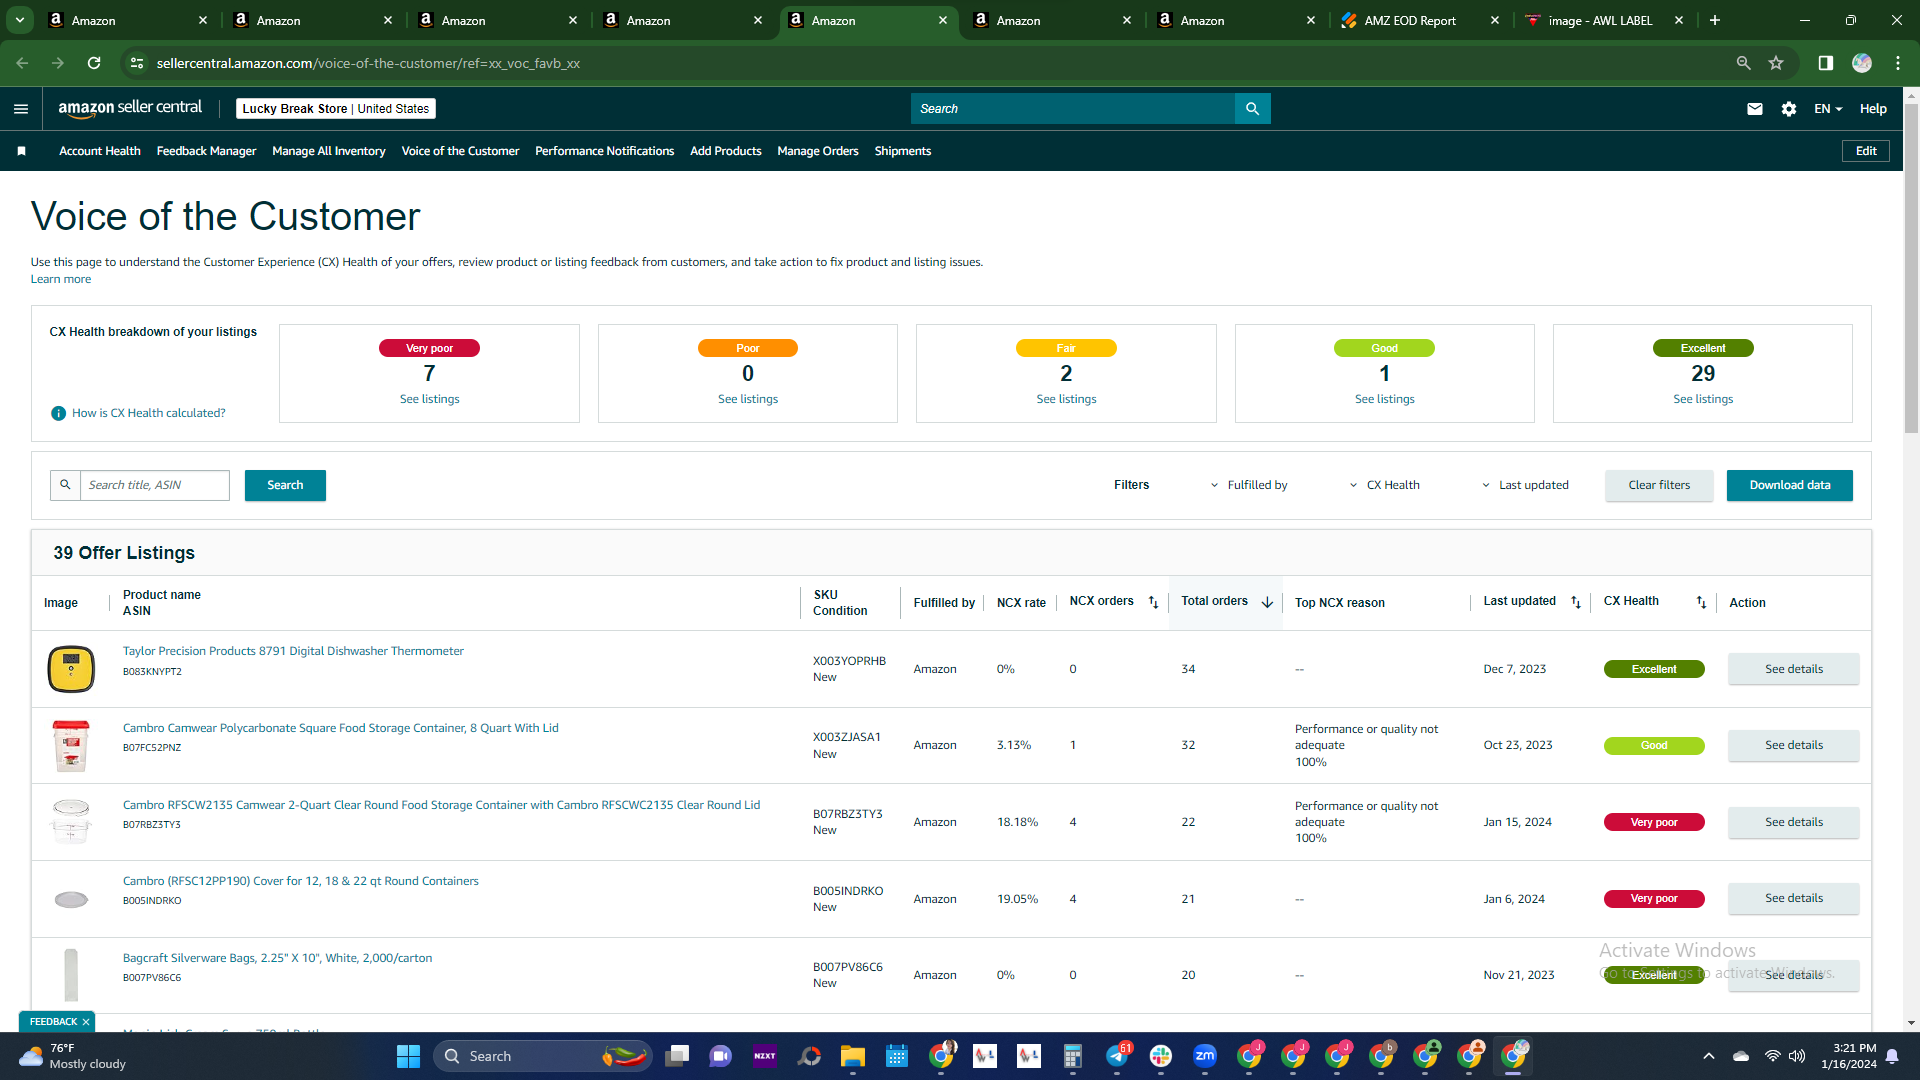Viewport: 1920px width, 1080px height.
Task: Open Zoom from the taskbar
Action: pos(1205,1056)
